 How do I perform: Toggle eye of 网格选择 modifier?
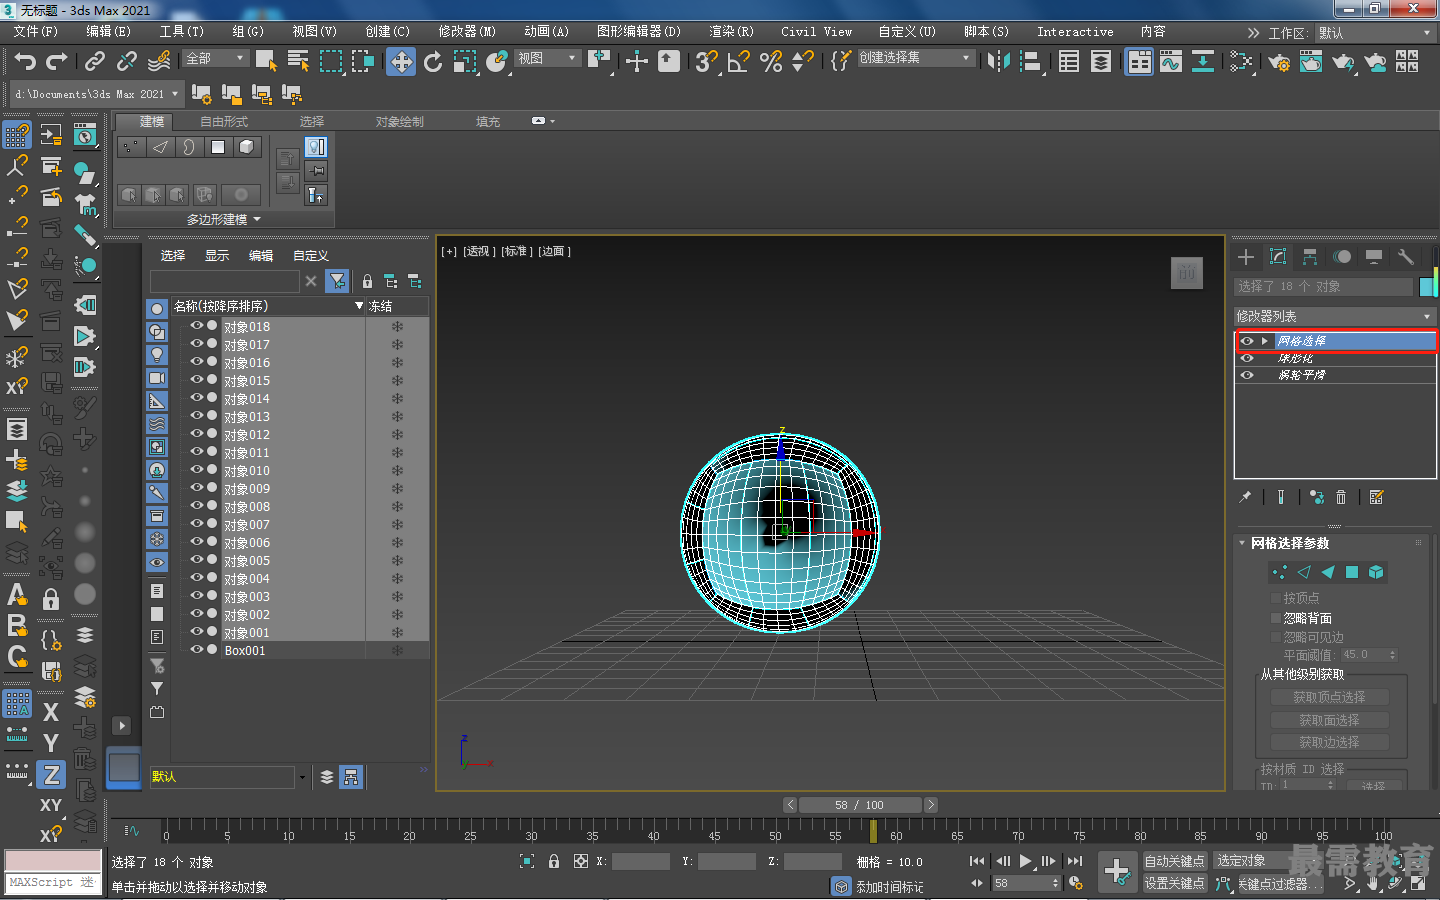point(1247,341)
